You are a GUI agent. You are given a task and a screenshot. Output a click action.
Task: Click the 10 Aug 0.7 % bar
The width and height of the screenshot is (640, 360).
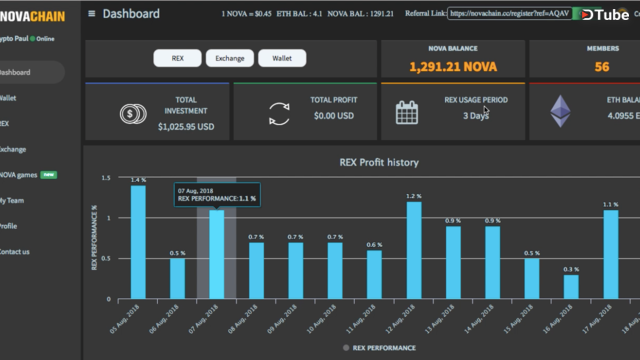pos(335,271)
